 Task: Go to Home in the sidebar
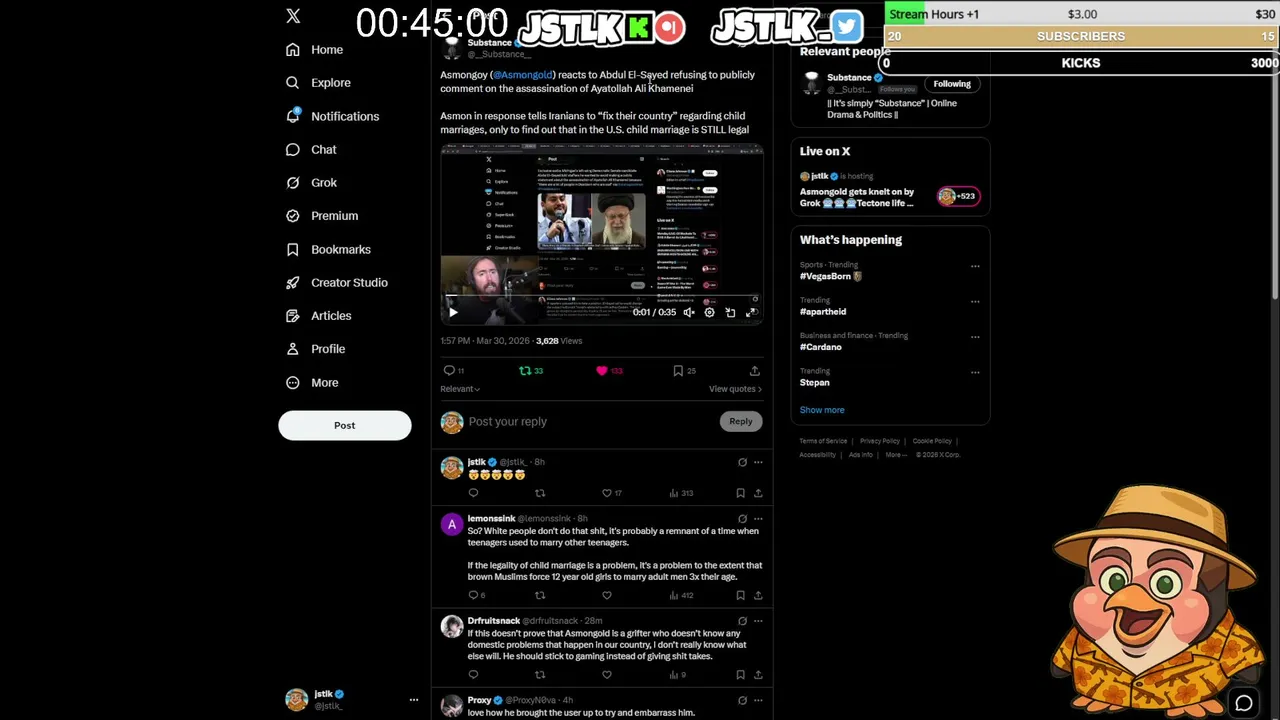(x=314, y=50)
